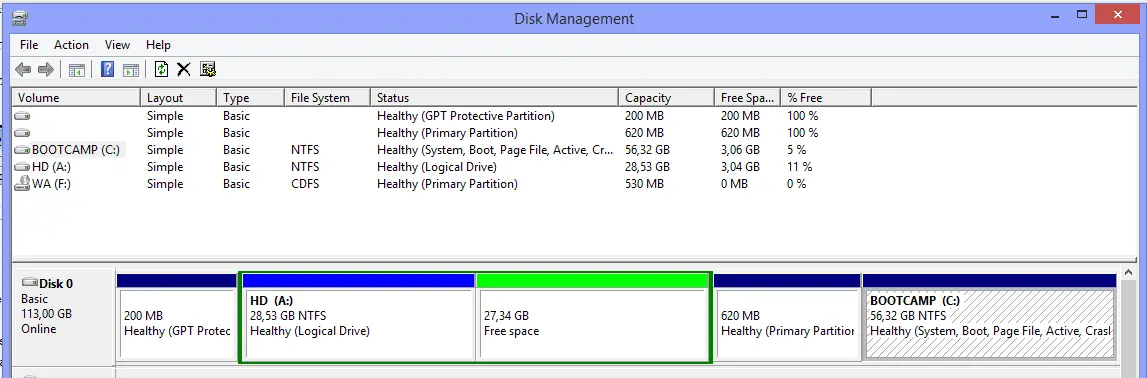
Task: Click the drive icon beside HD (A:)
Action: coord(23,167)
